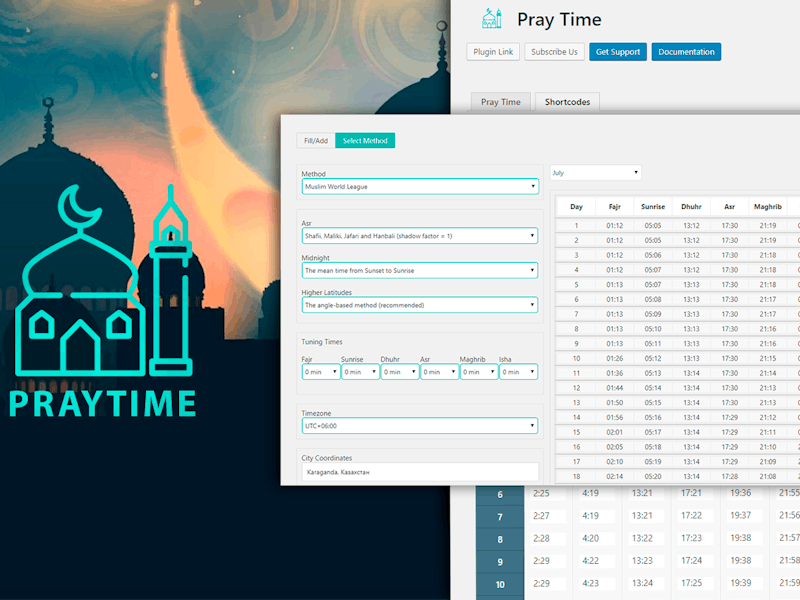
Task: Click Fajr time 01:36 on day 11
Action: [614, 373]
